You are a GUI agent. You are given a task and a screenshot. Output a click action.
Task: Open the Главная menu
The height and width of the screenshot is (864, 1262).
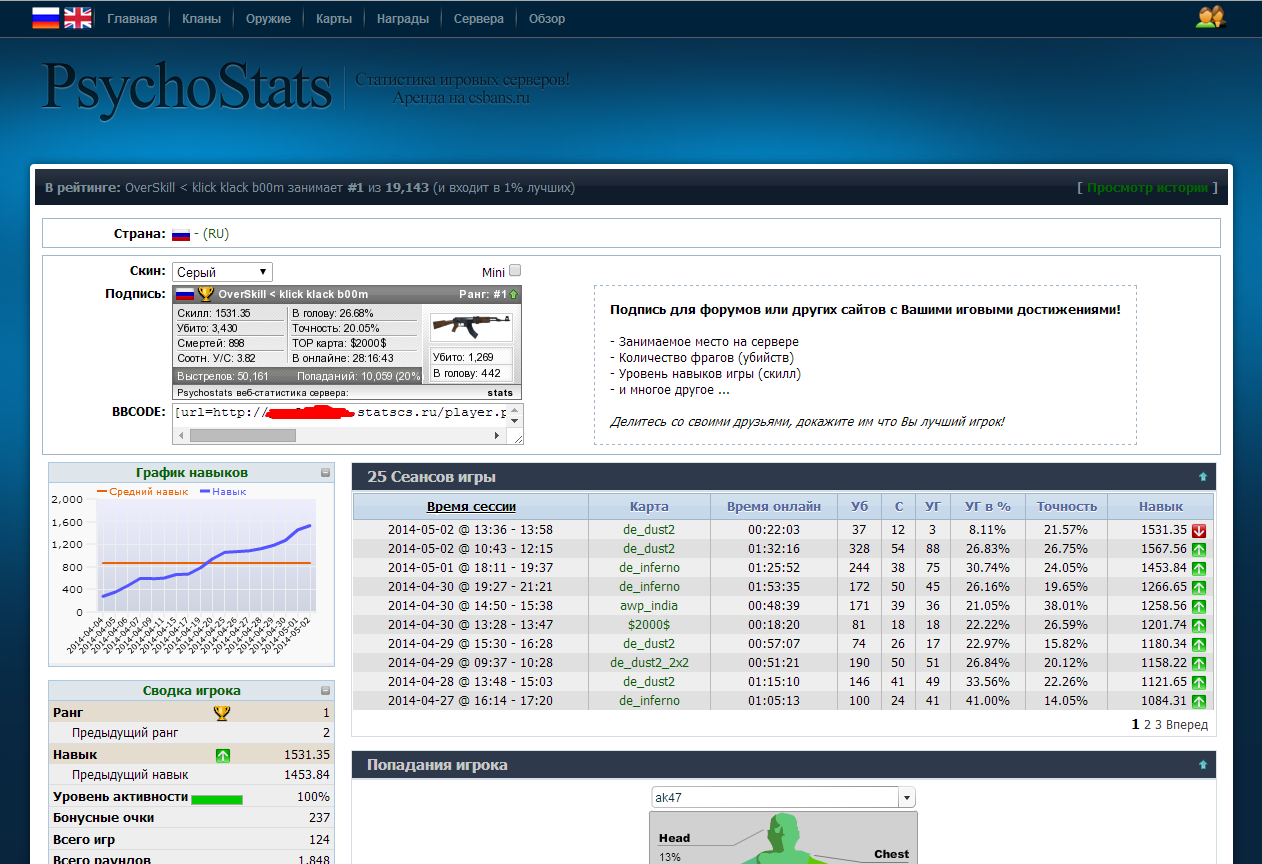coord(132,18)
